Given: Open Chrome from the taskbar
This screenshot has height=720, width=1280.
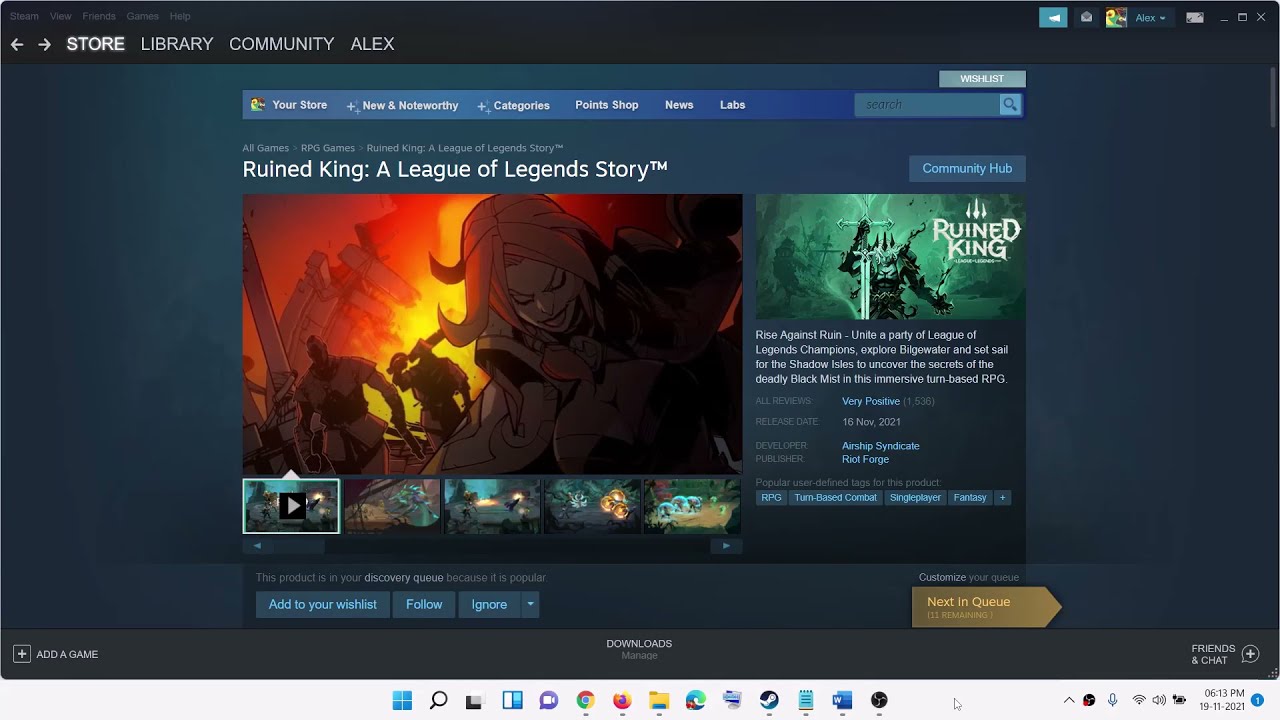Looking at the screenshot, I should (585, 700).
